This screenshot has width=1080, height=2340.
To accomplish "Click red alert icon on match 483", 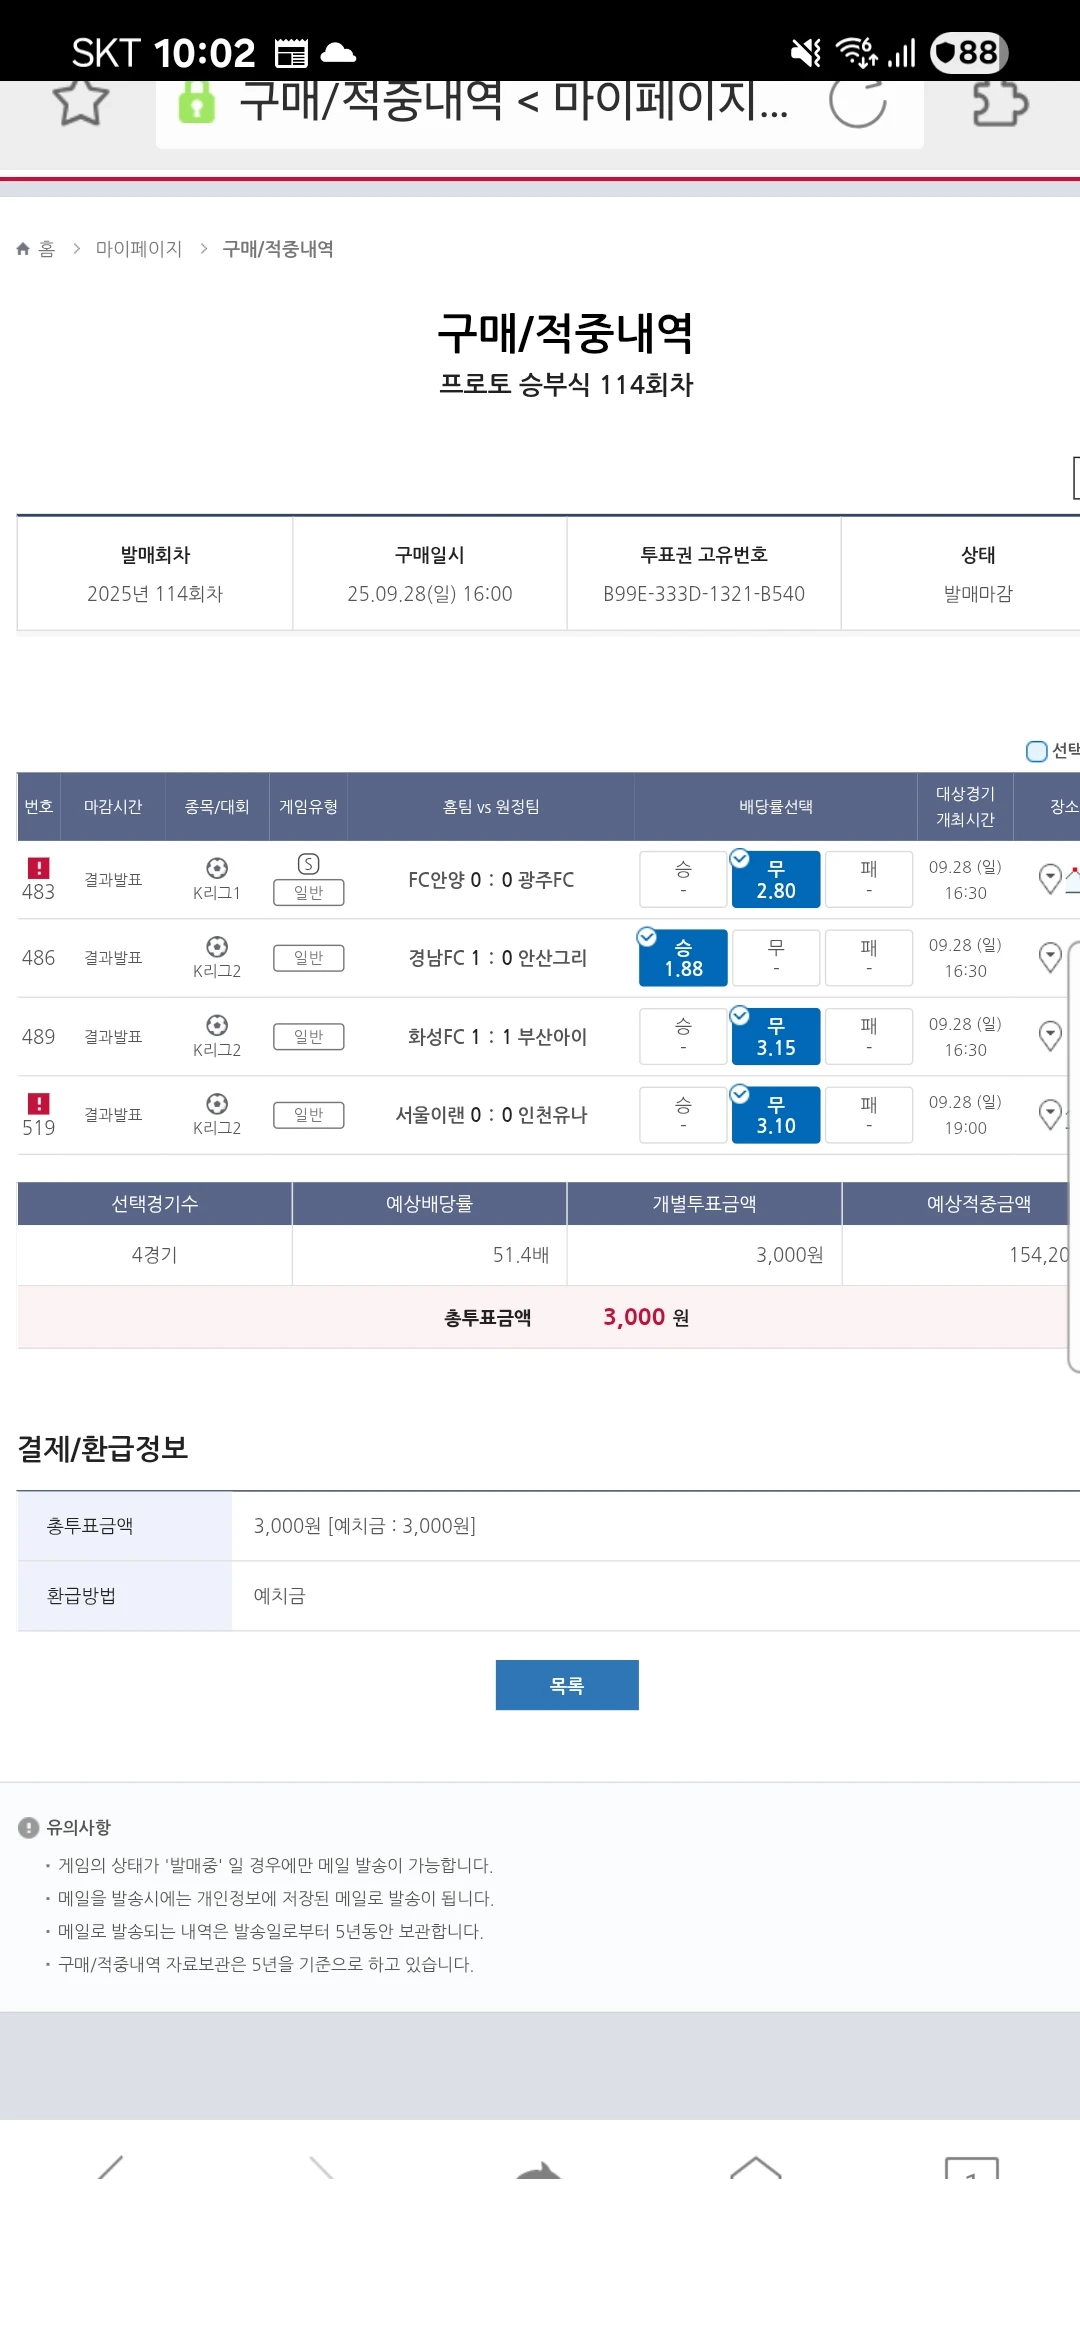I will [38, 867].
